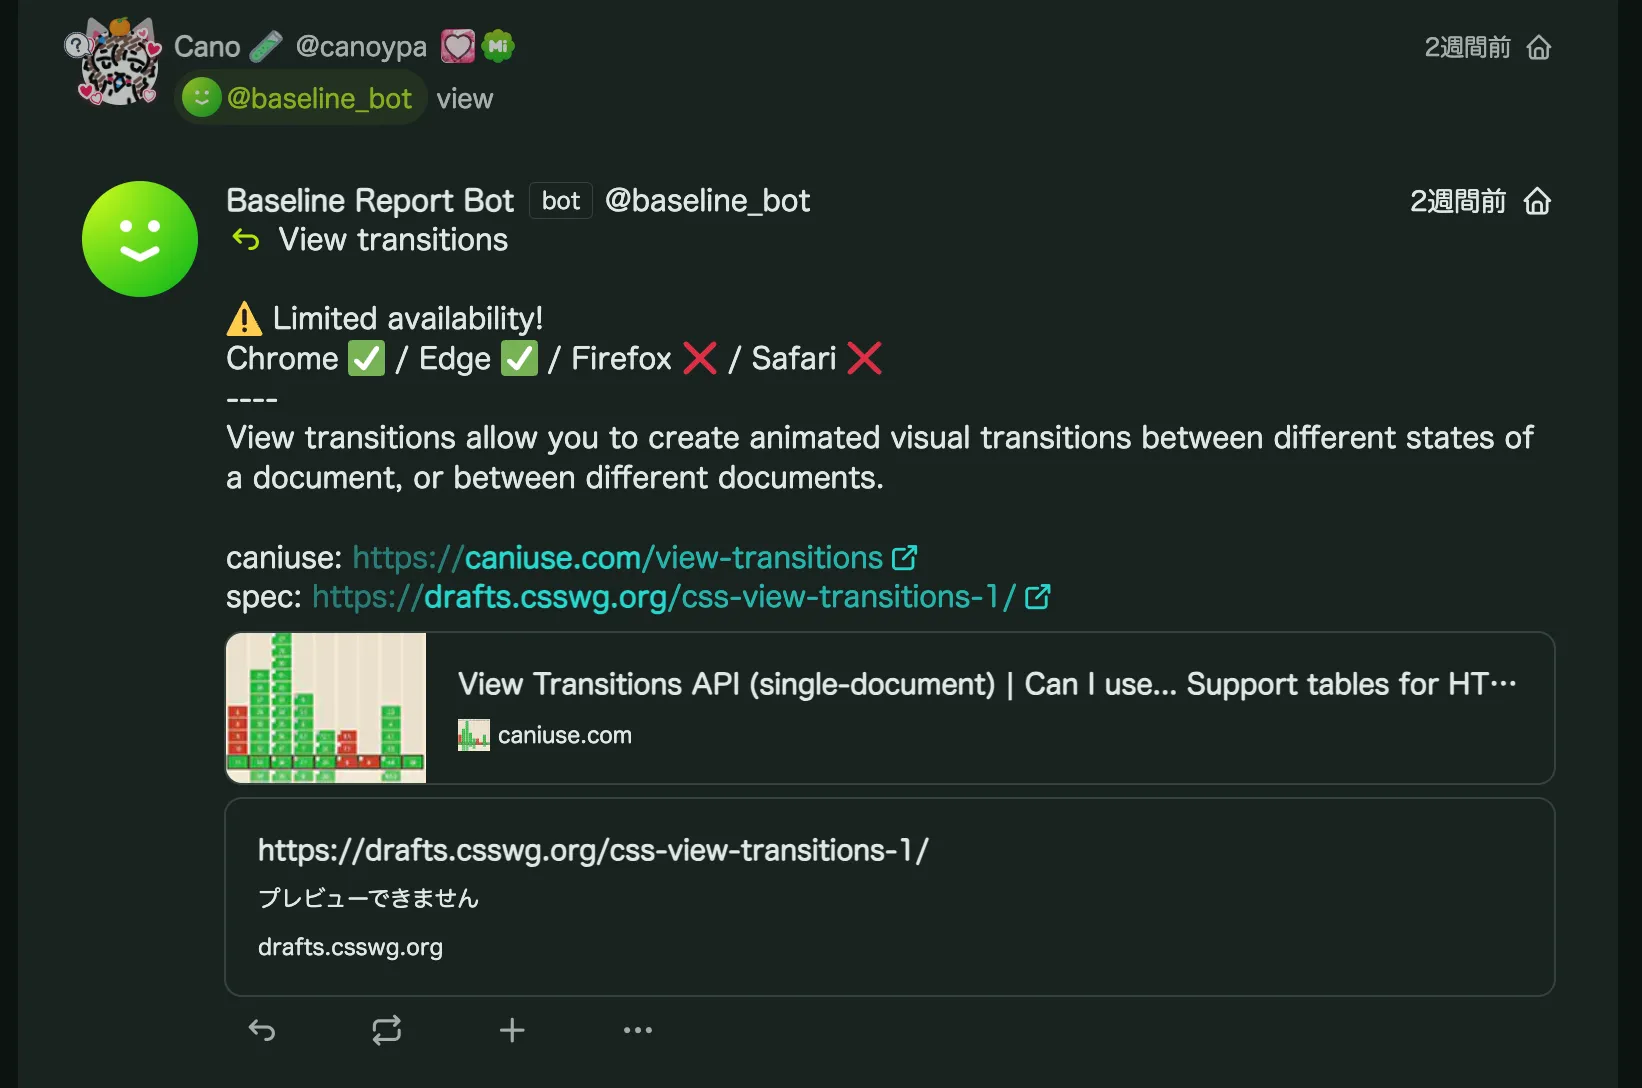The image size is (1642, 1088).
Task: Click the Misskey instance icon beside @canoypa
Action: coord(498,46)
